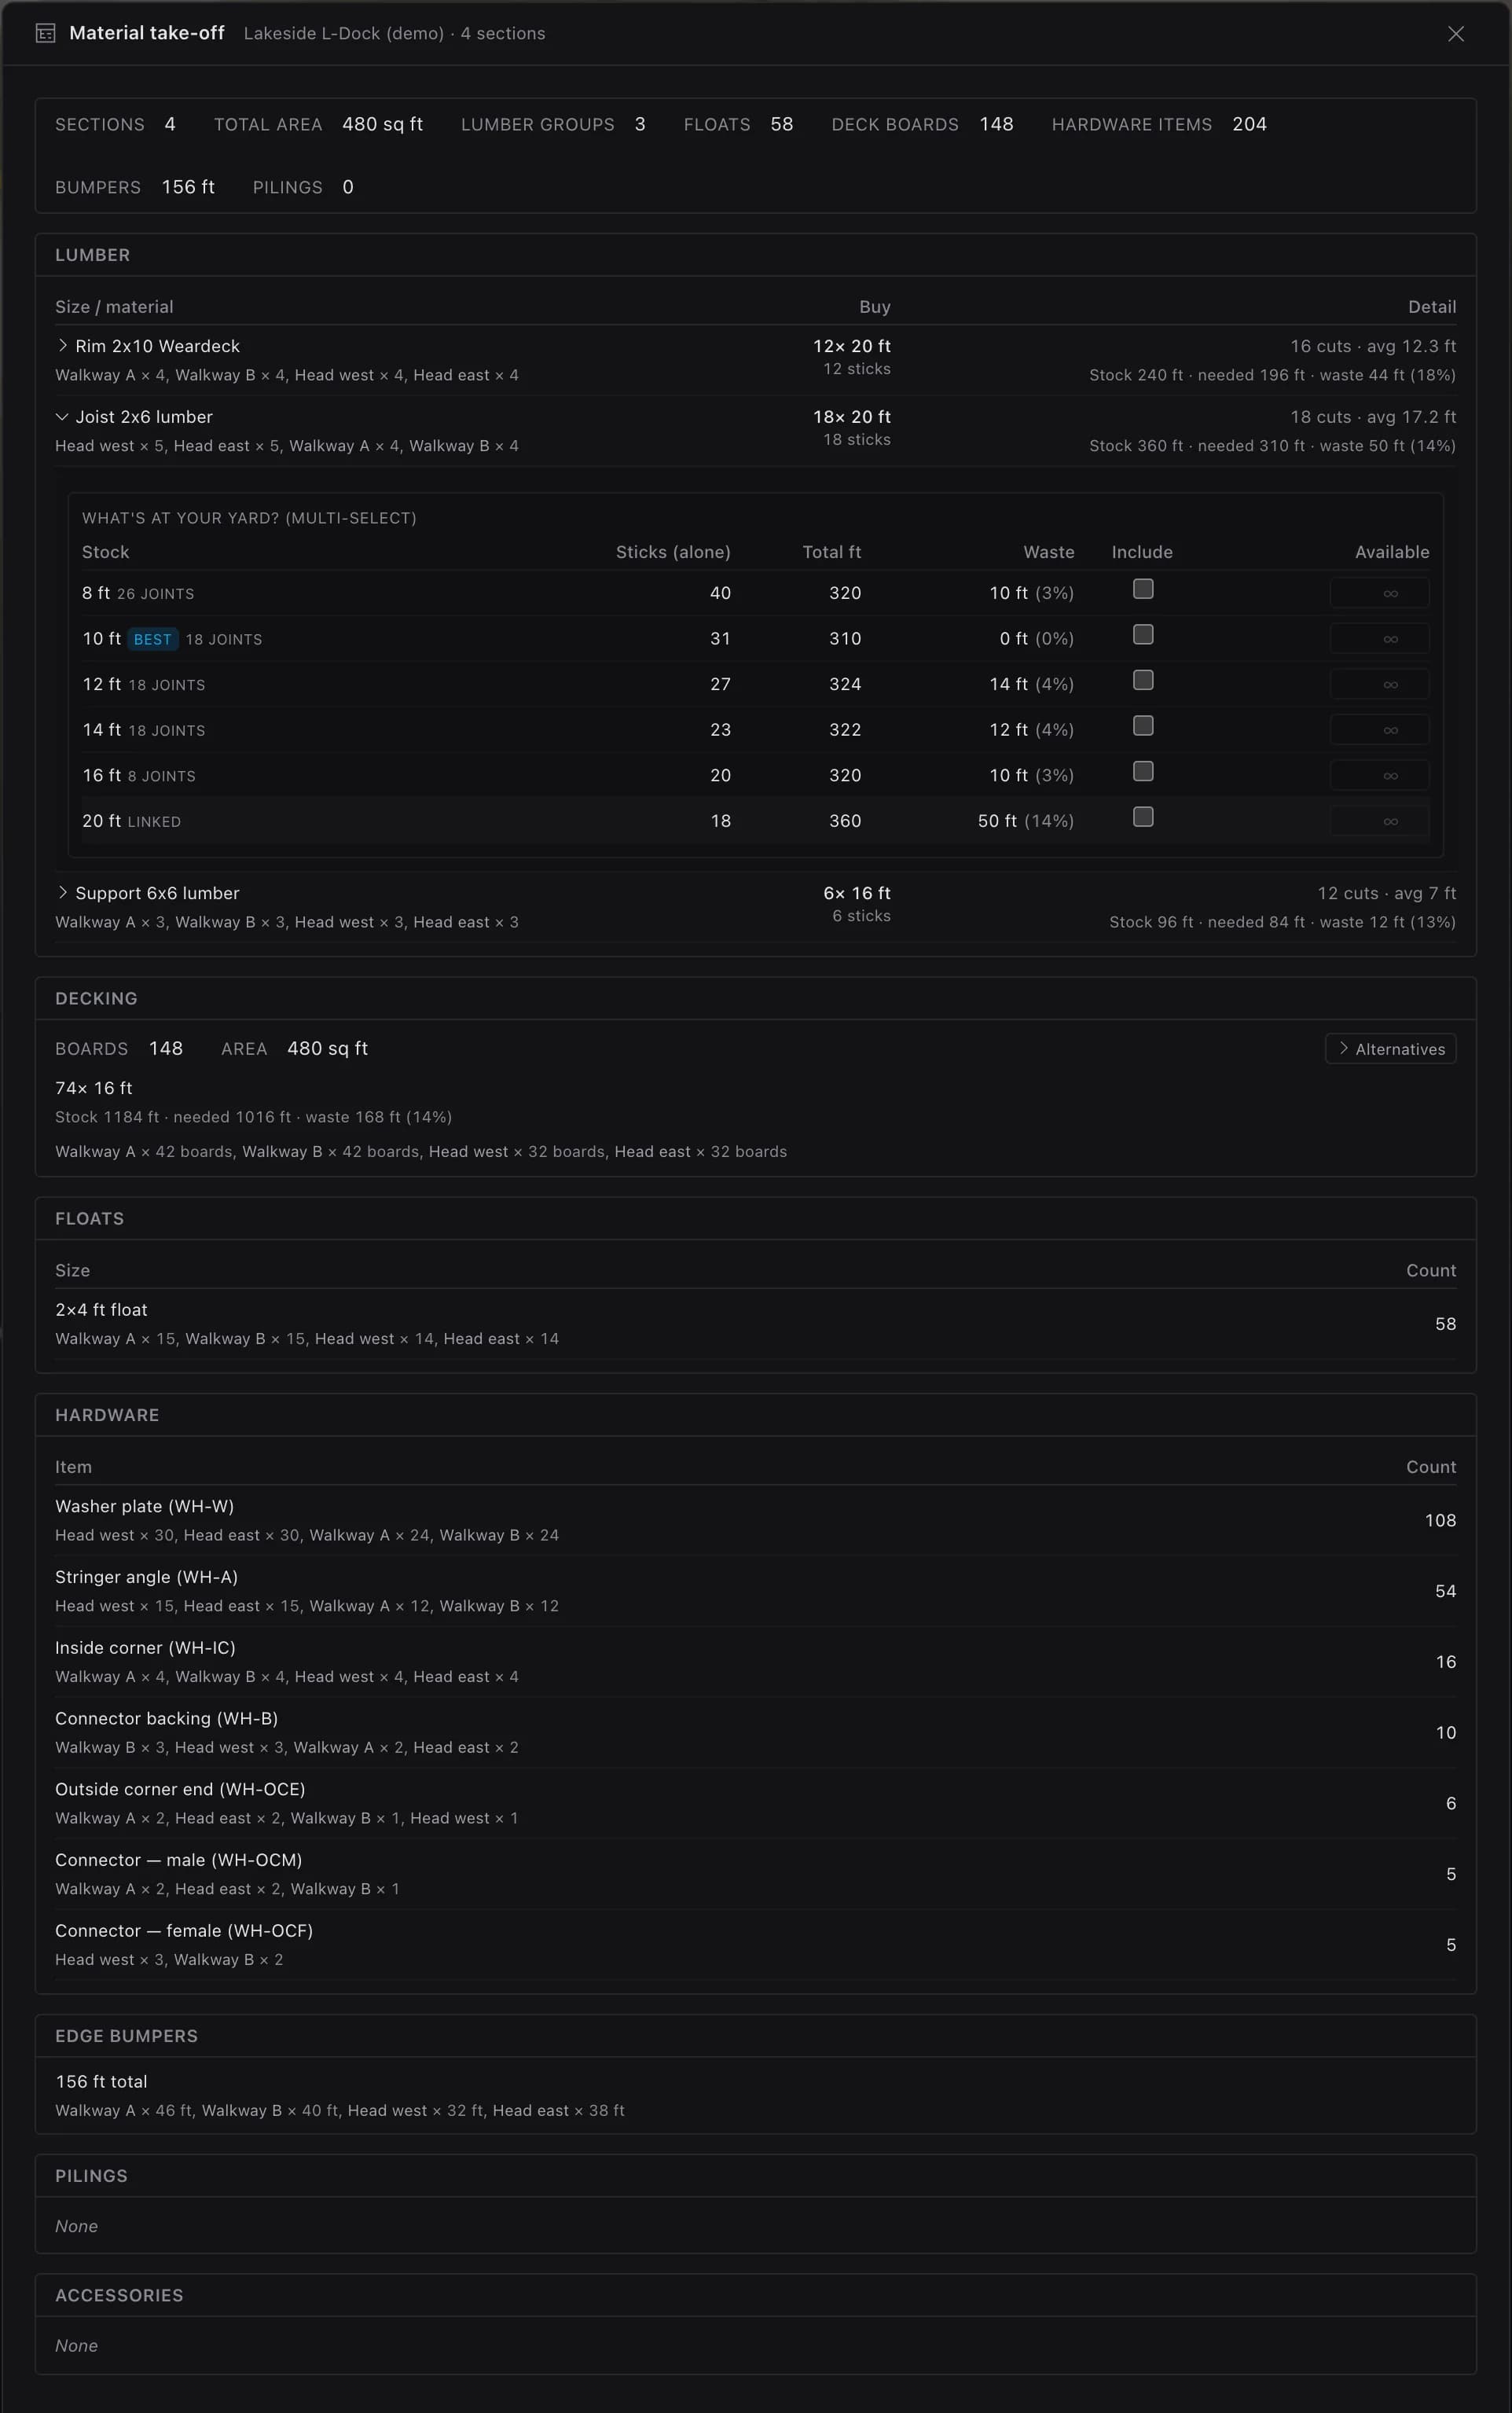Include 10 ft BEST stock checkbox
Viewport: 1512px width, 2413px height.
point(1143,634)
